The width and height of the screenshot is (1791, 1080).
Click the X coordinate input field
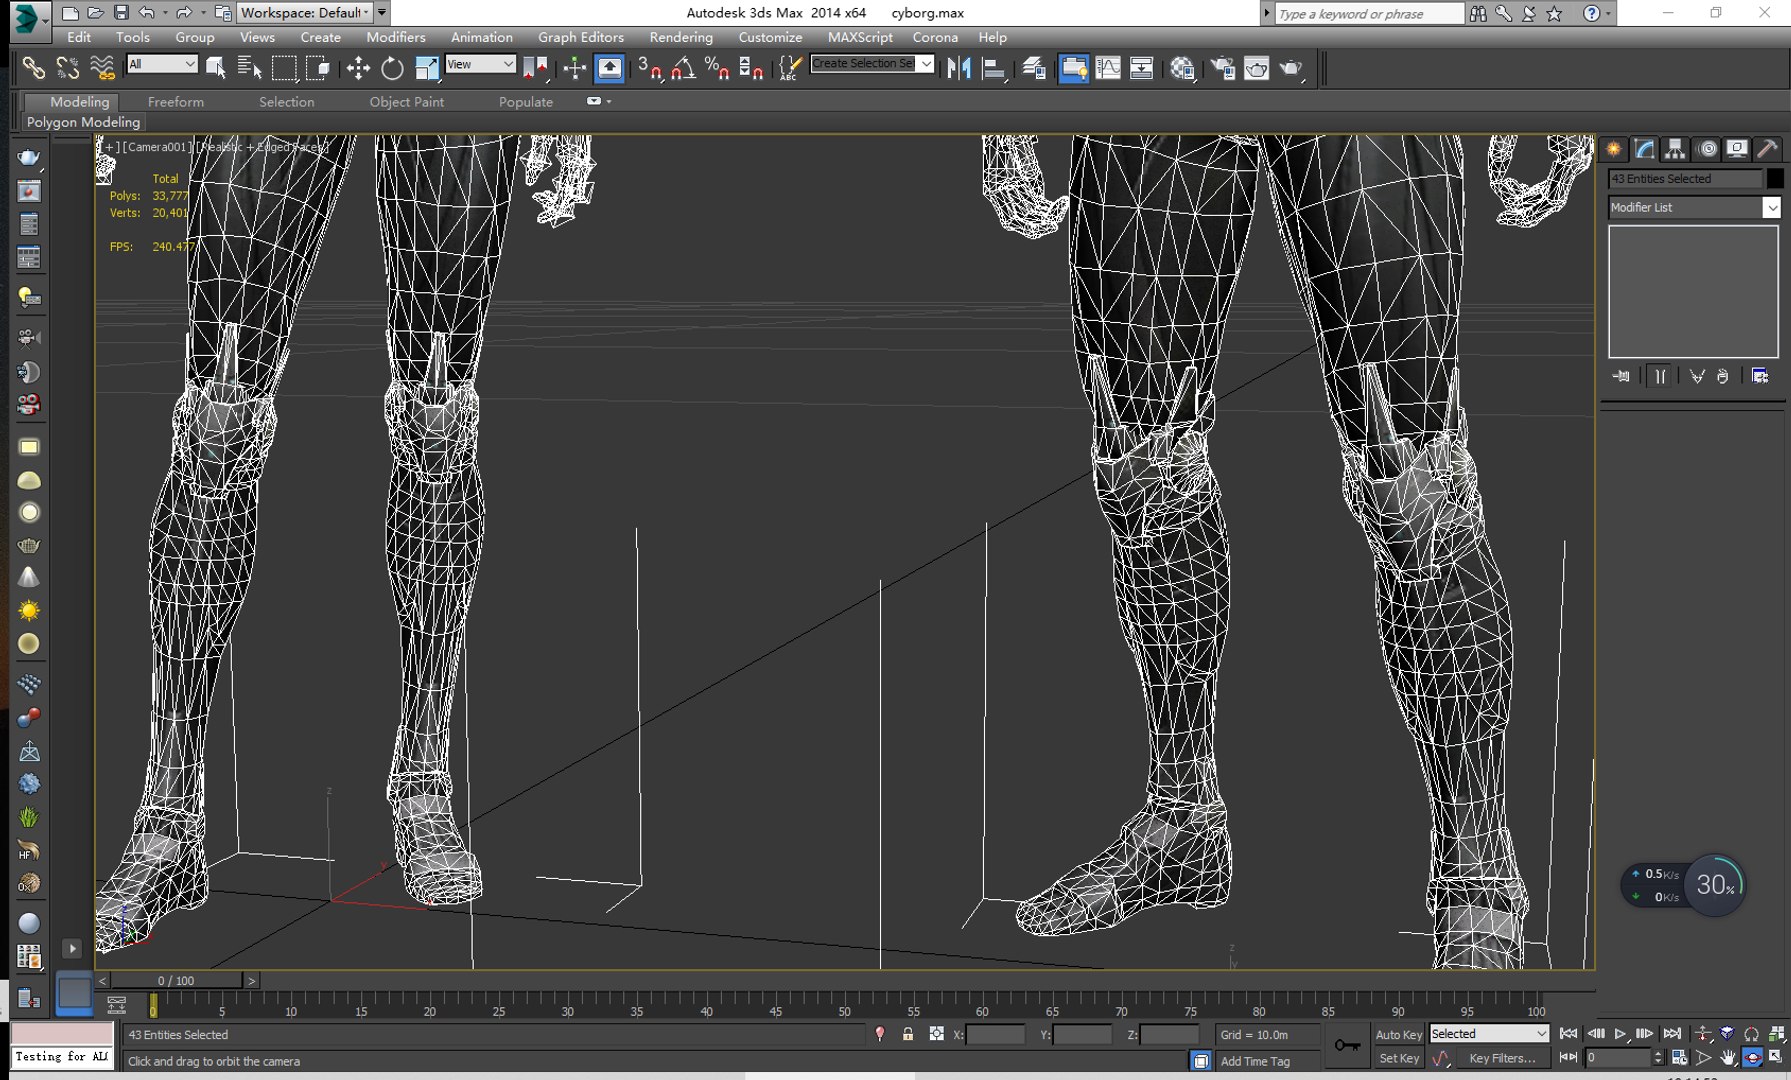click(995, 1034)
